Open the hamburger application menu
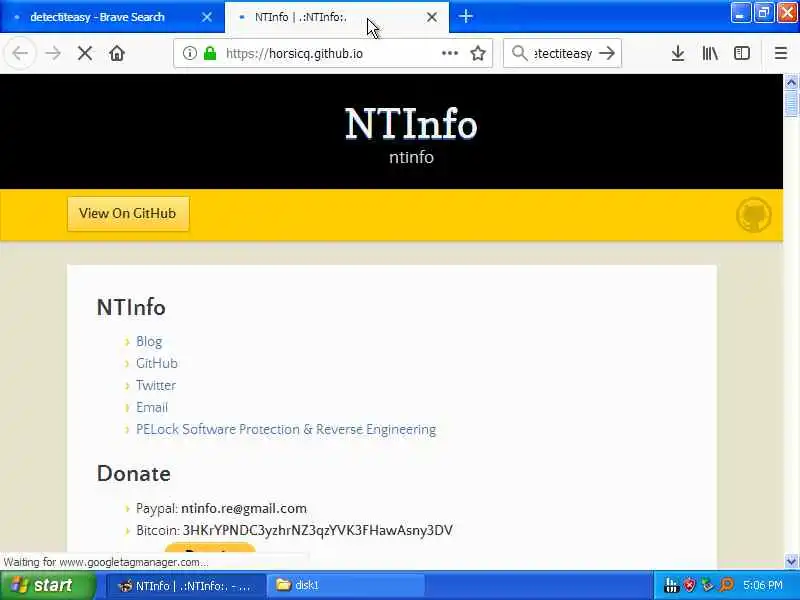 [x=781, y=53]
